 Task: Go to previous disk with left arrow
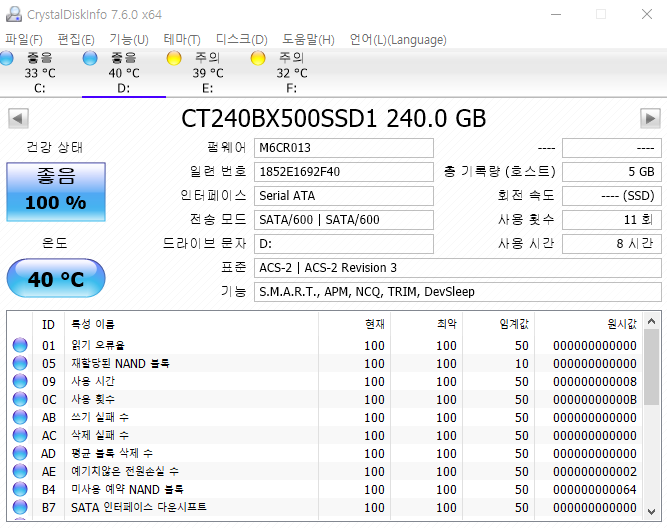18,118
